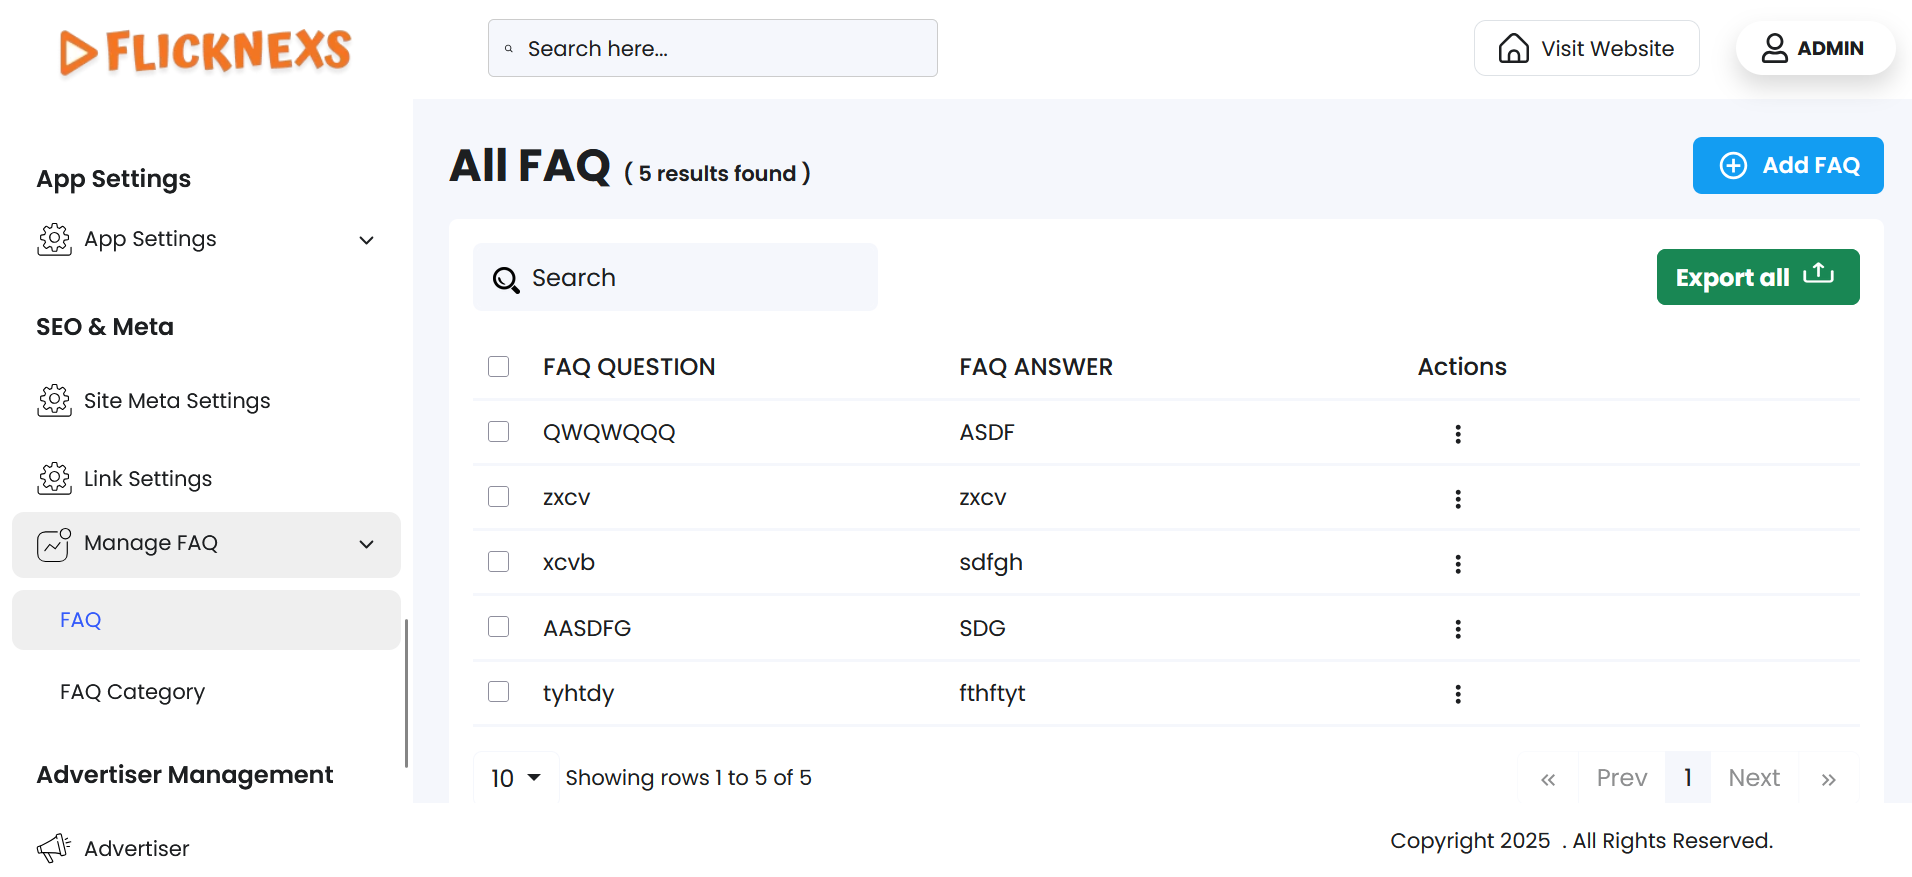Click the Advertiser megaphone icon
The height and width of the screenshot is (877, 1912).
[x=54, y=848]
